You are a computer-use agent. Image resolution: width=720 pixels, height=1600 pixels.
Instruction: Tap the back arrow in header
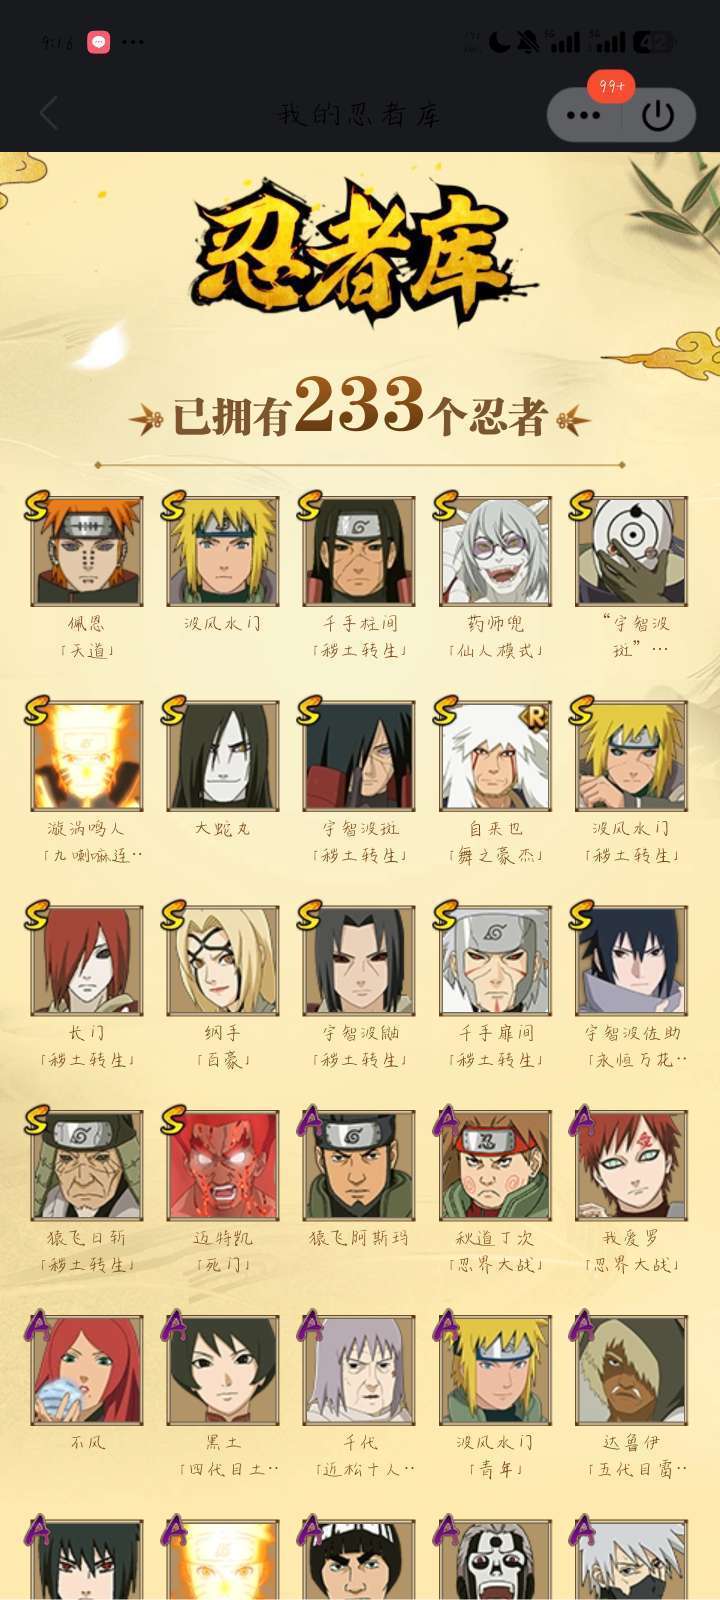tap(49, 114)
